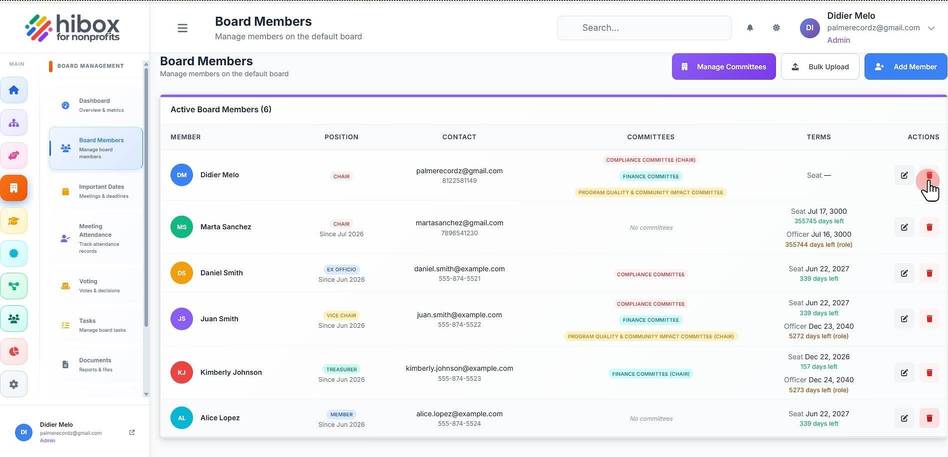Edit Marta Sanchez's member record
Image resolution: width=948 pixels, height=457 pixels.
[904, 227]
